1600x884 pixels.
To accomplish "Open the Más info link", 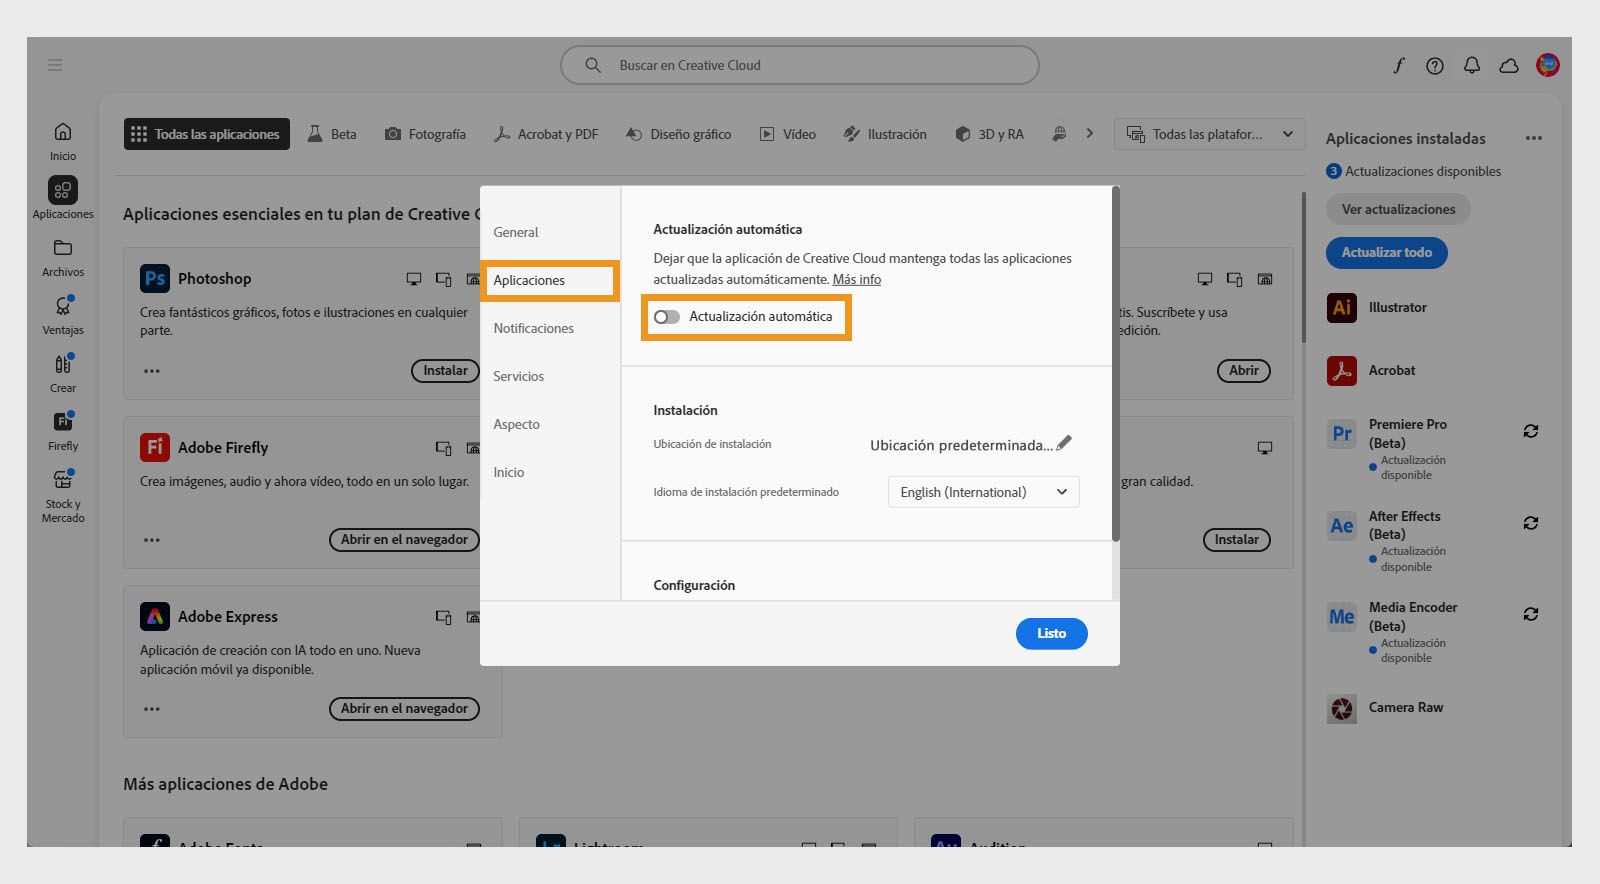I will [x=857, y=280].
